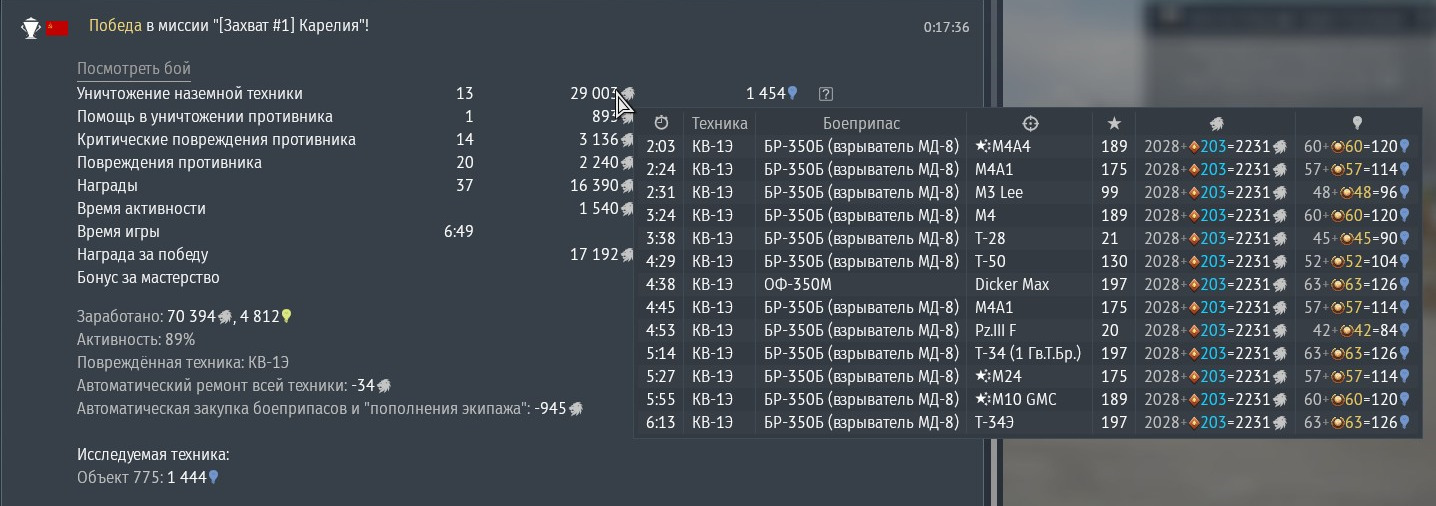This screenshot has height=506, width=1436.
Task: Click the blue research icon next to 1 454
Action: [792, 93]
